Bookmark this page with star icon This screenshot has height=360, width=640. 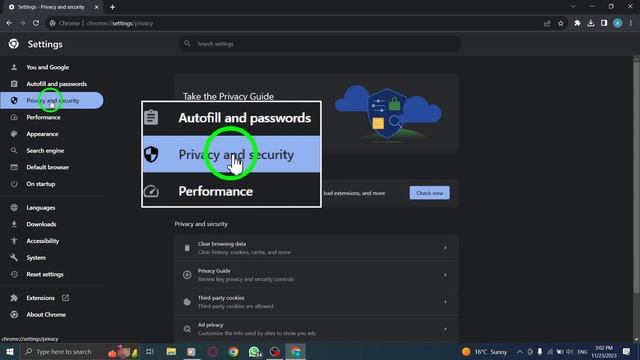(561, 23)
